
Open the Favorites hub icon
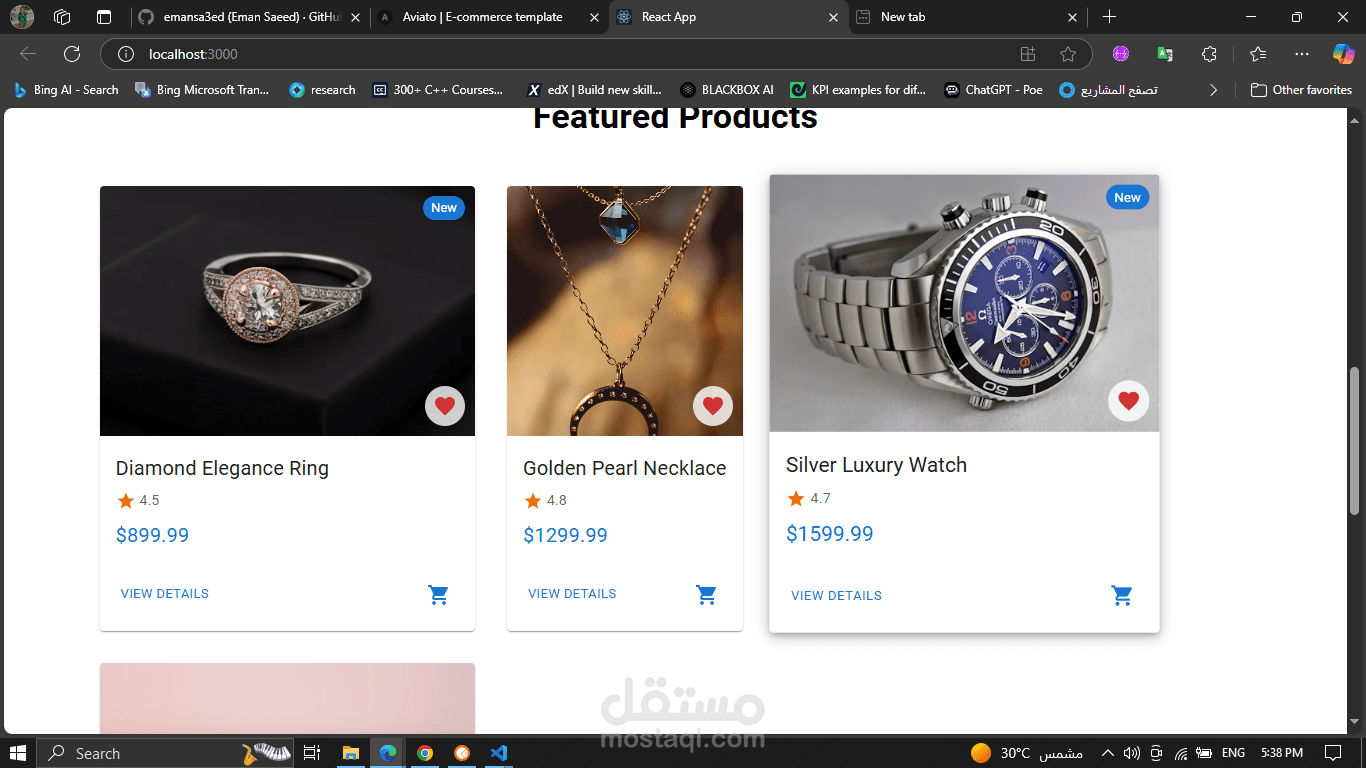[x=1258, y=54]
